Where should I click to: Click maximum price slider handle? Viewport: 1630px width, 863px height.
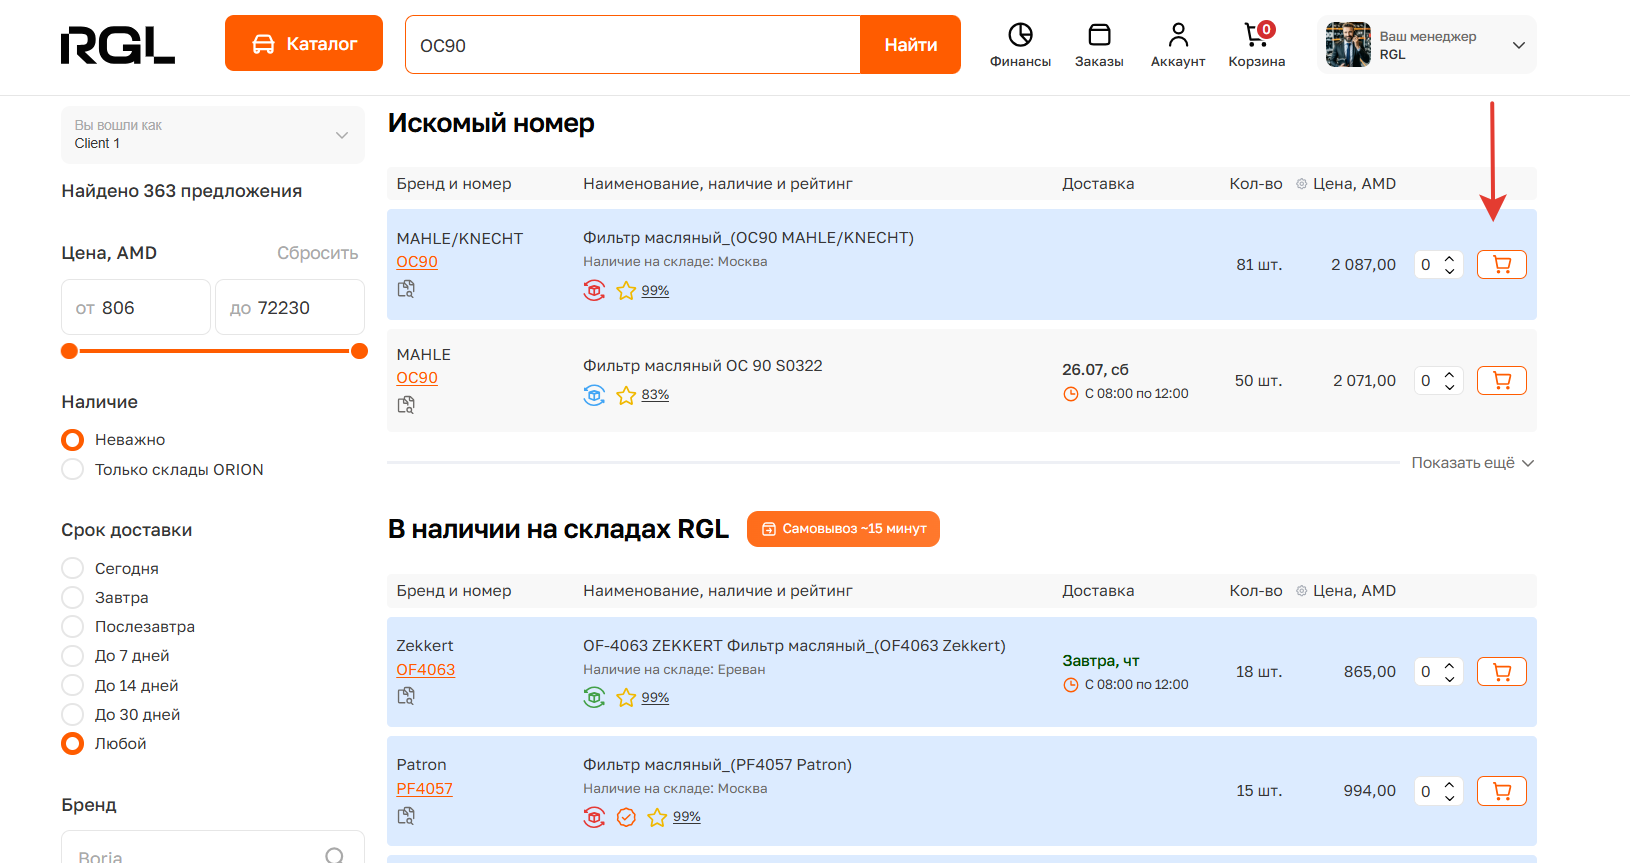(360, 351)
